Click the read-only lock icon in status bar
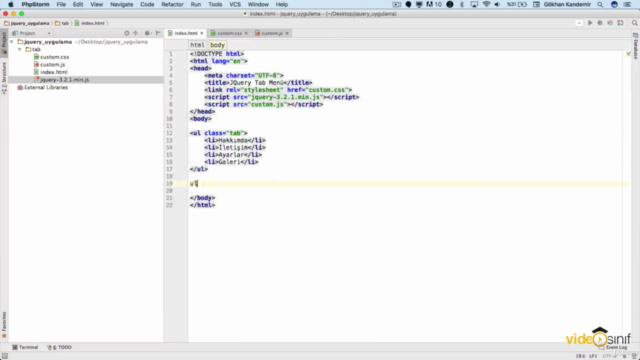The height and width of the screenshot is (360, 640). (625, 356)
